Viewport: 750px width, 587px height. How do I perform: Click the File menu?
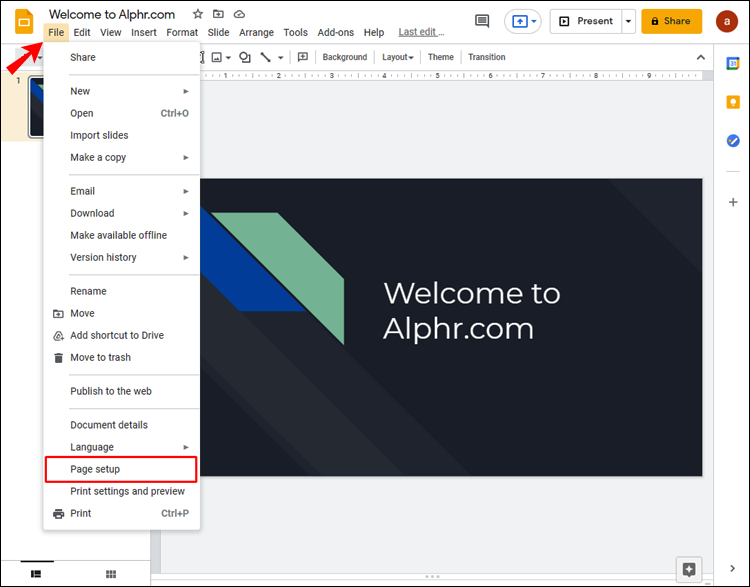tap(56, 33)
